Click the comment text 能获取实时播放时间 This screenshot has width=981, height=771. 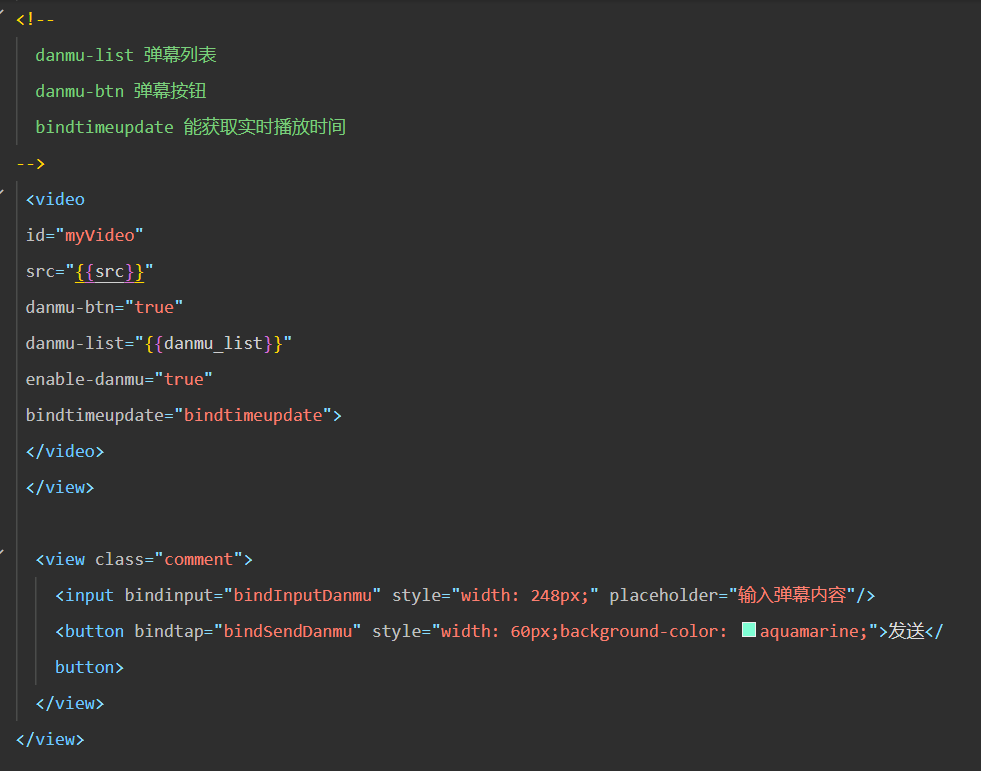click(265, 127)
